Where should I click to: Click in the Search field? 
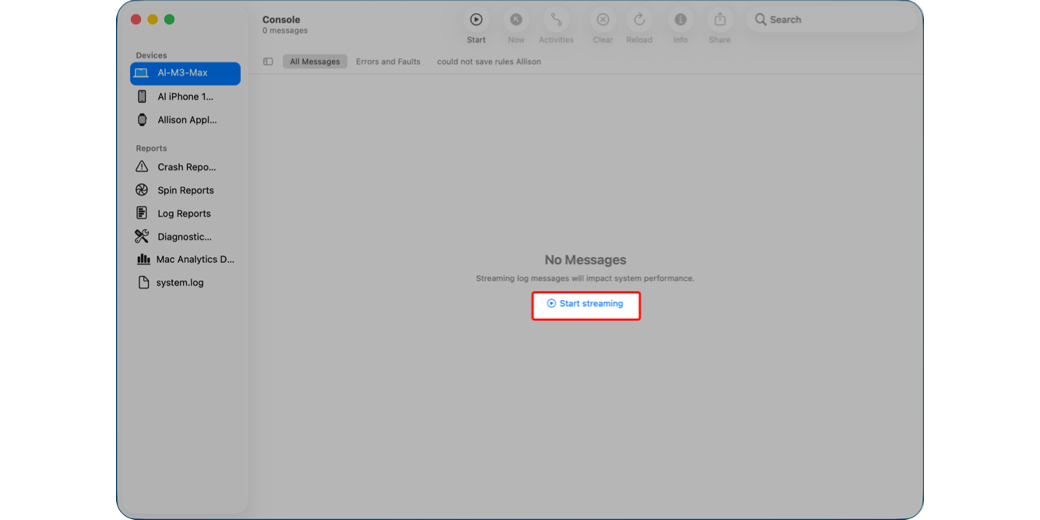pyautogui.click(x=835, y=20)
